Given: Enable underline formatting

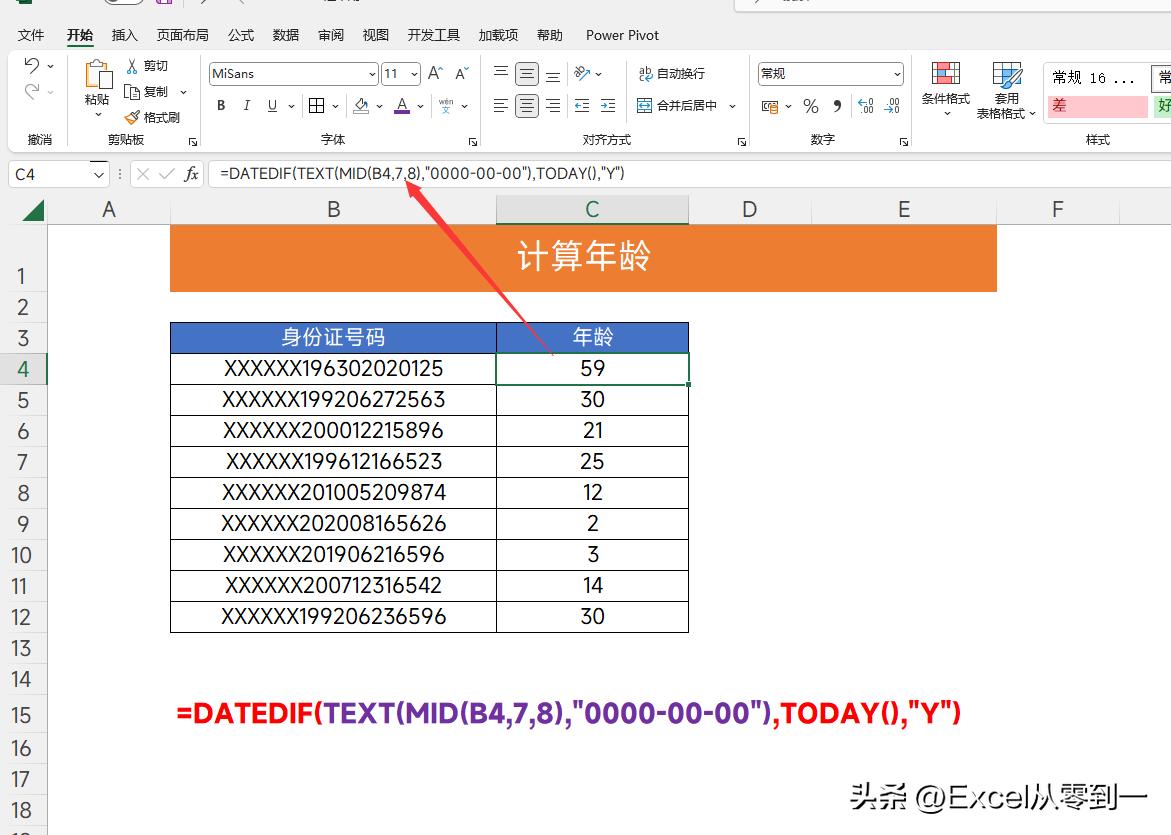Looking at the screenshot, I should pos(271,105).
